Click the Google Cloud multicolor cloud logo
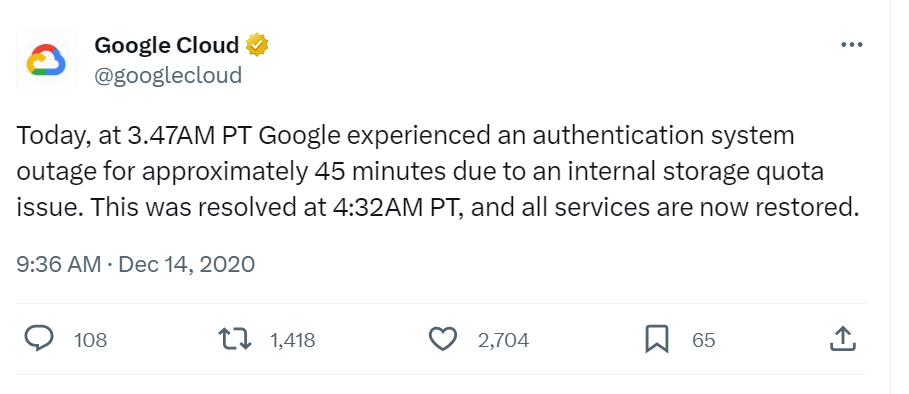Screen dimensions: 909x394 (x=46, y=60)
